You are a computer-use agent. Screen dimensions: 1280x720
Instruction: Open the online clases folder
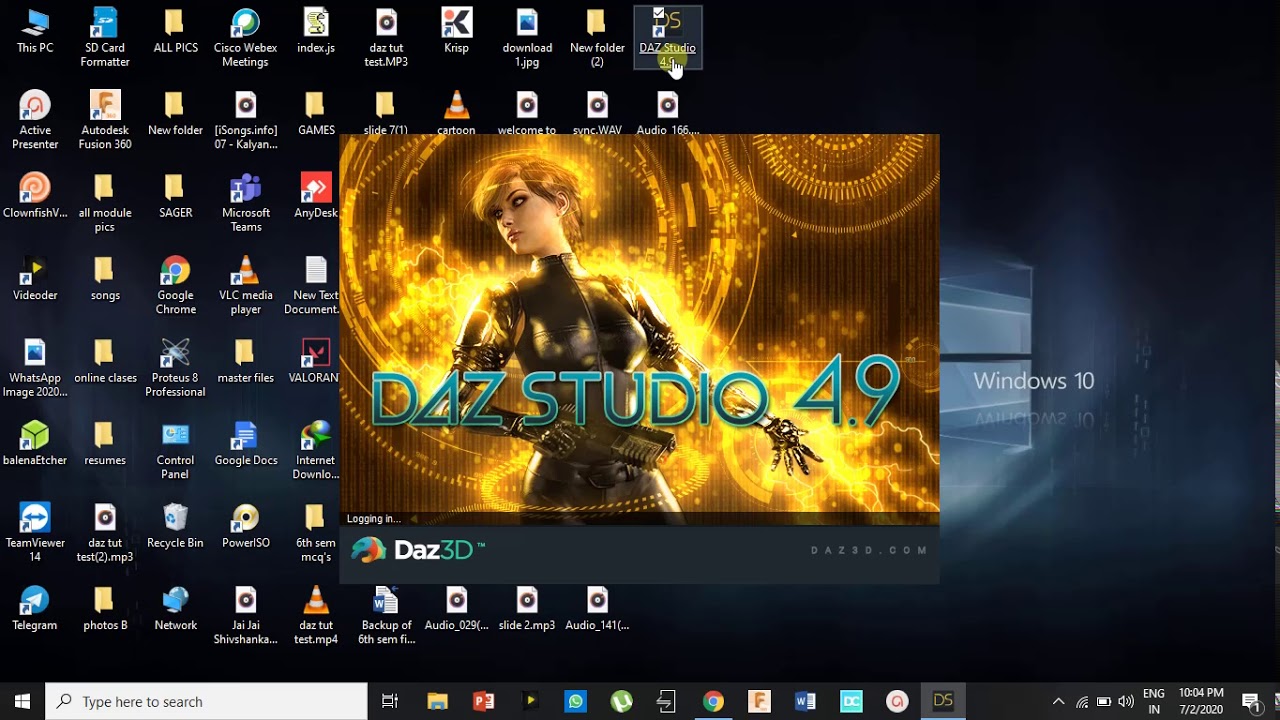[x=105, y=361]
